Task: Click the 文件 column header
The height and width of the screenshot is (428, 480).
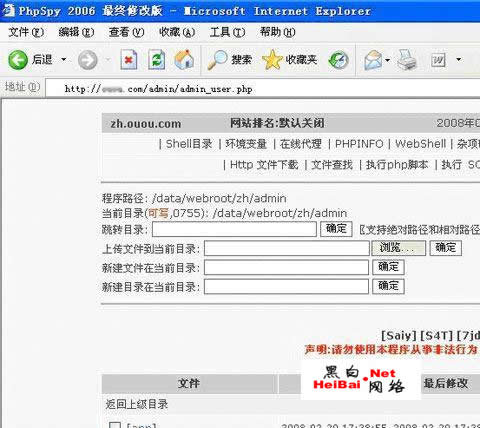Action: click(x=189, y=383)
